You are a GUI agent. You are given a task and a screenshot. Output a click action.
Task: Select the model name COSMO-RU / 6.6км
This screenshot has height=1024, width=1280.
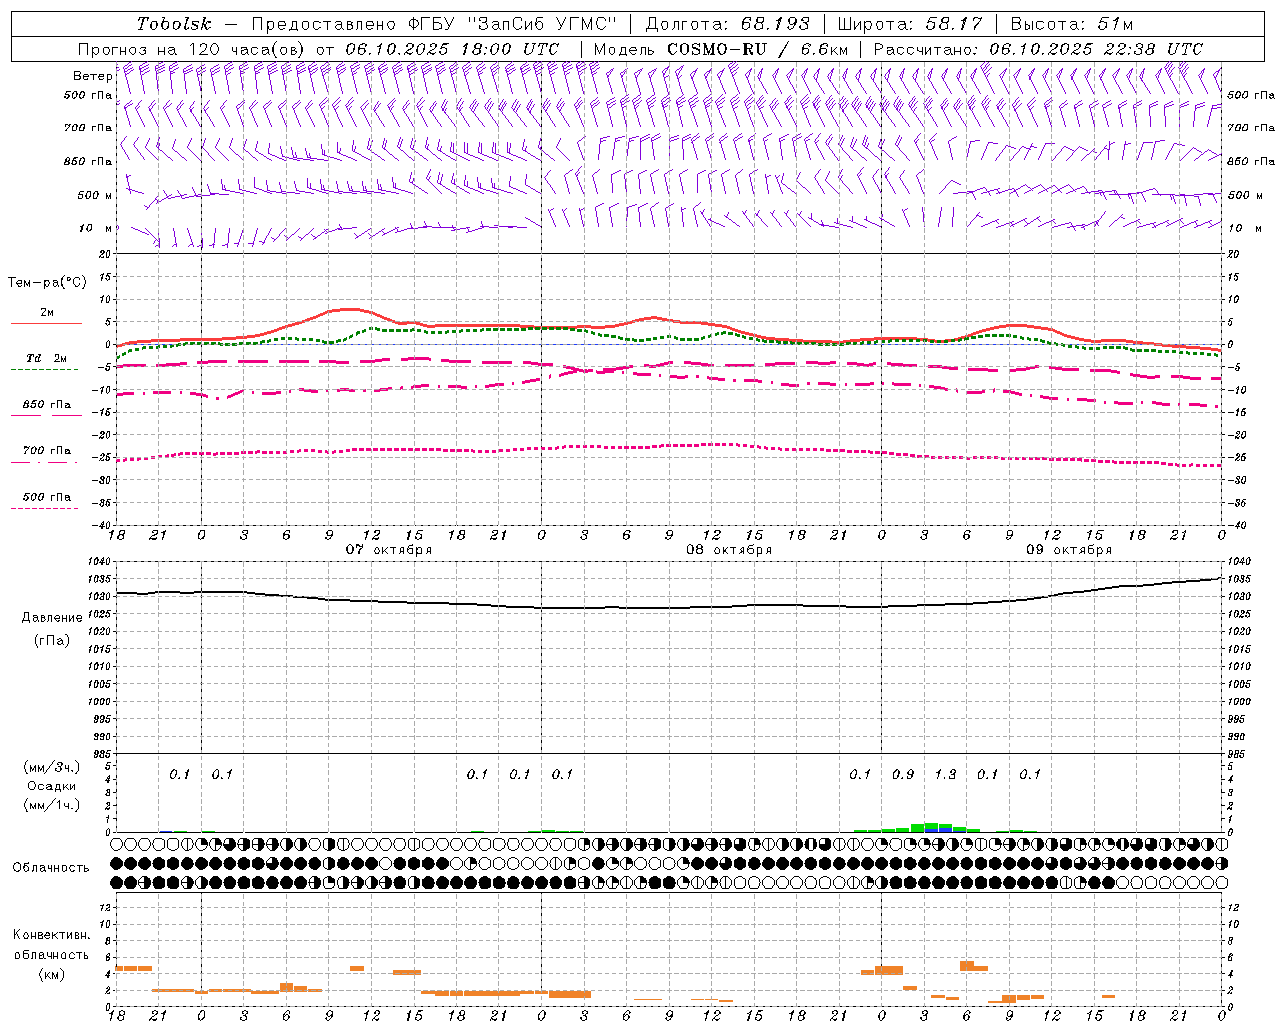click(758, 49)
